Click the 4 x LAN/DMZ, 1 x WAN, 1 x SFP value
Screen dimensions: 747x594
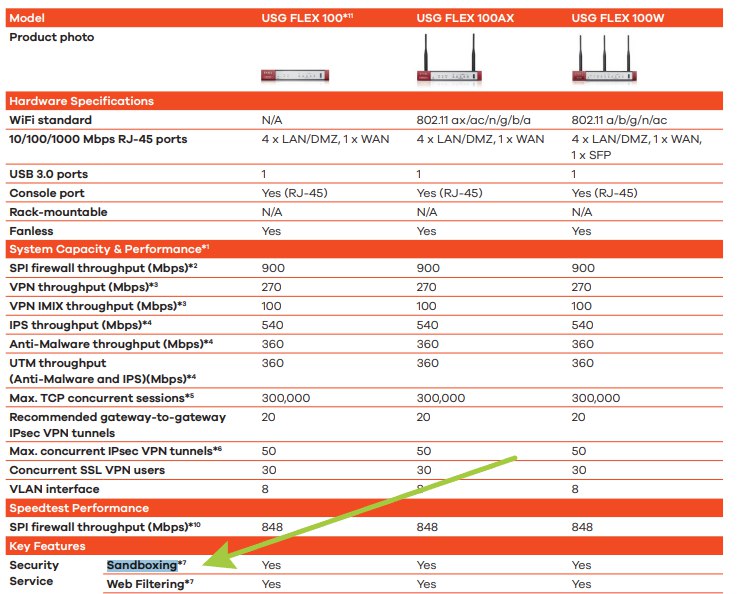[x=636, y=147]
